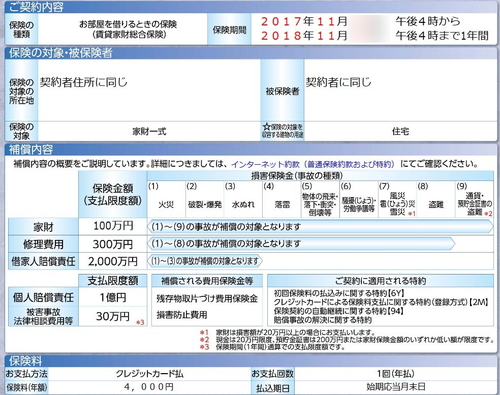Viewport: 500px width, 395px height.
Task: Click the 始期応当月末日 value
Action: [x=396, y=387]
